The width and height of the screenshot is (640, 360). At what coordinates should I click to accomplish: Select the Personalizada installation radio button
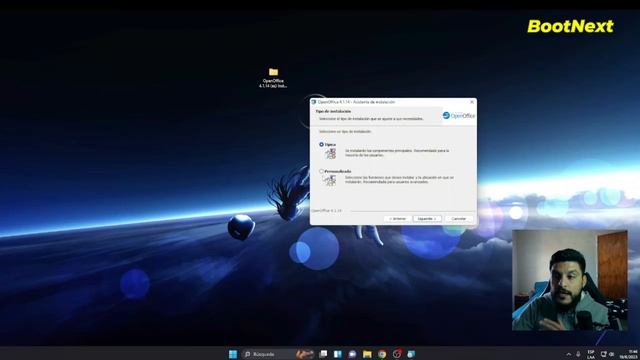[x=322, y=171]
